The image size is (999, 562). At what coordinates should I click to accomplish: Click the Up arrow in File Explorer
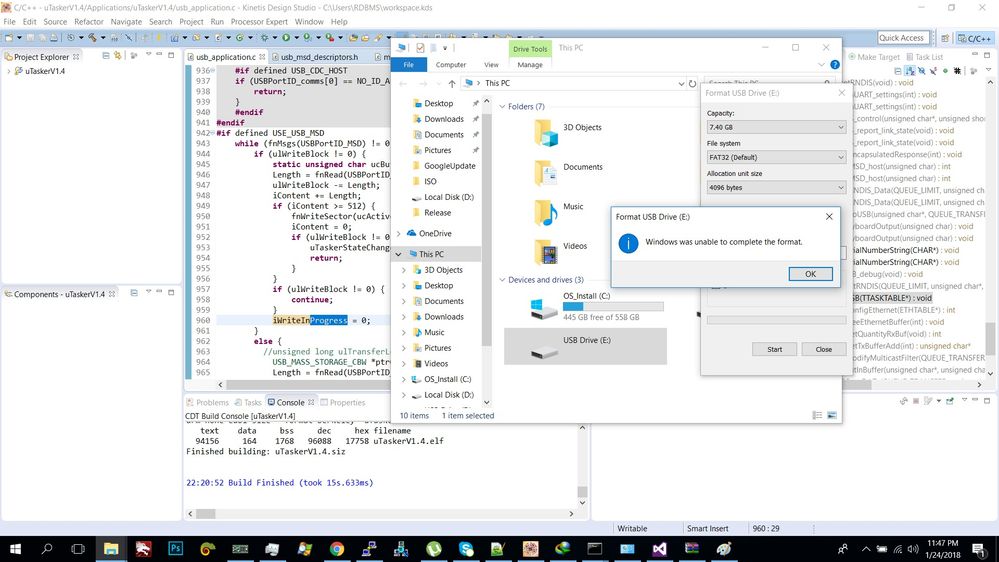[x=452, y=84]
